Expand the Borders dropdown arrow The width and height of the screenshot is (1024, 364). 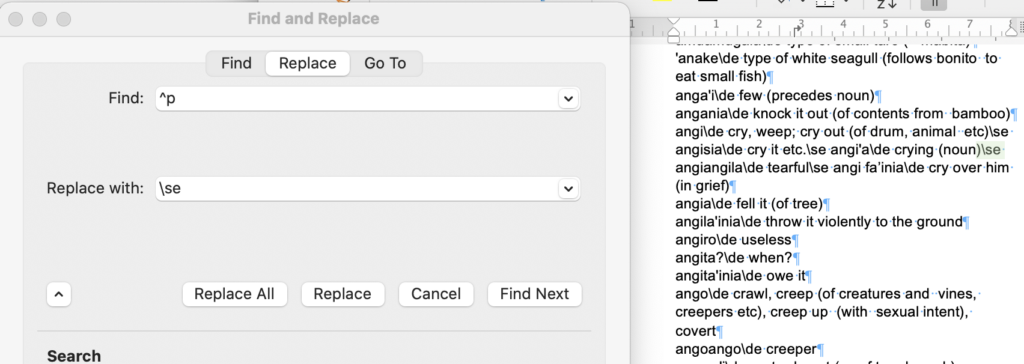(x=846, y=3)
